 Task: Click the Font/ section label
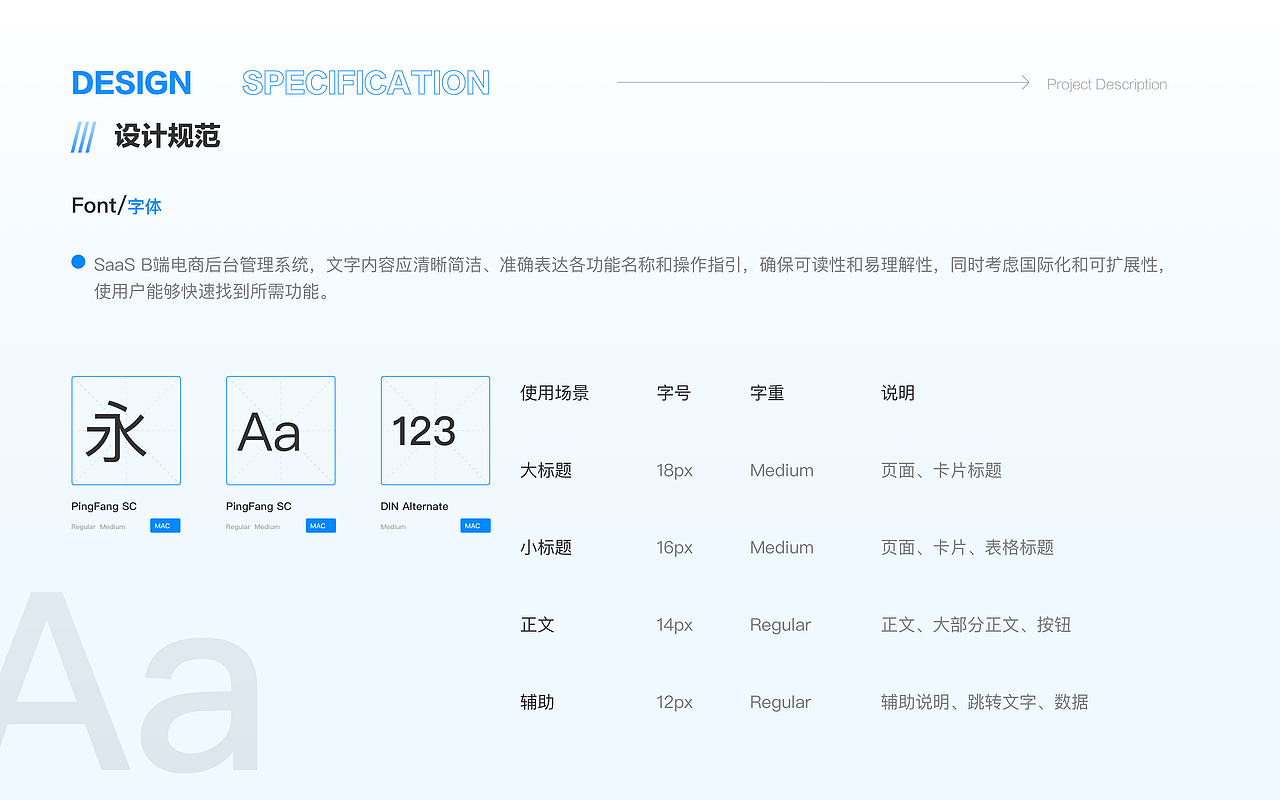coord(98,205)
